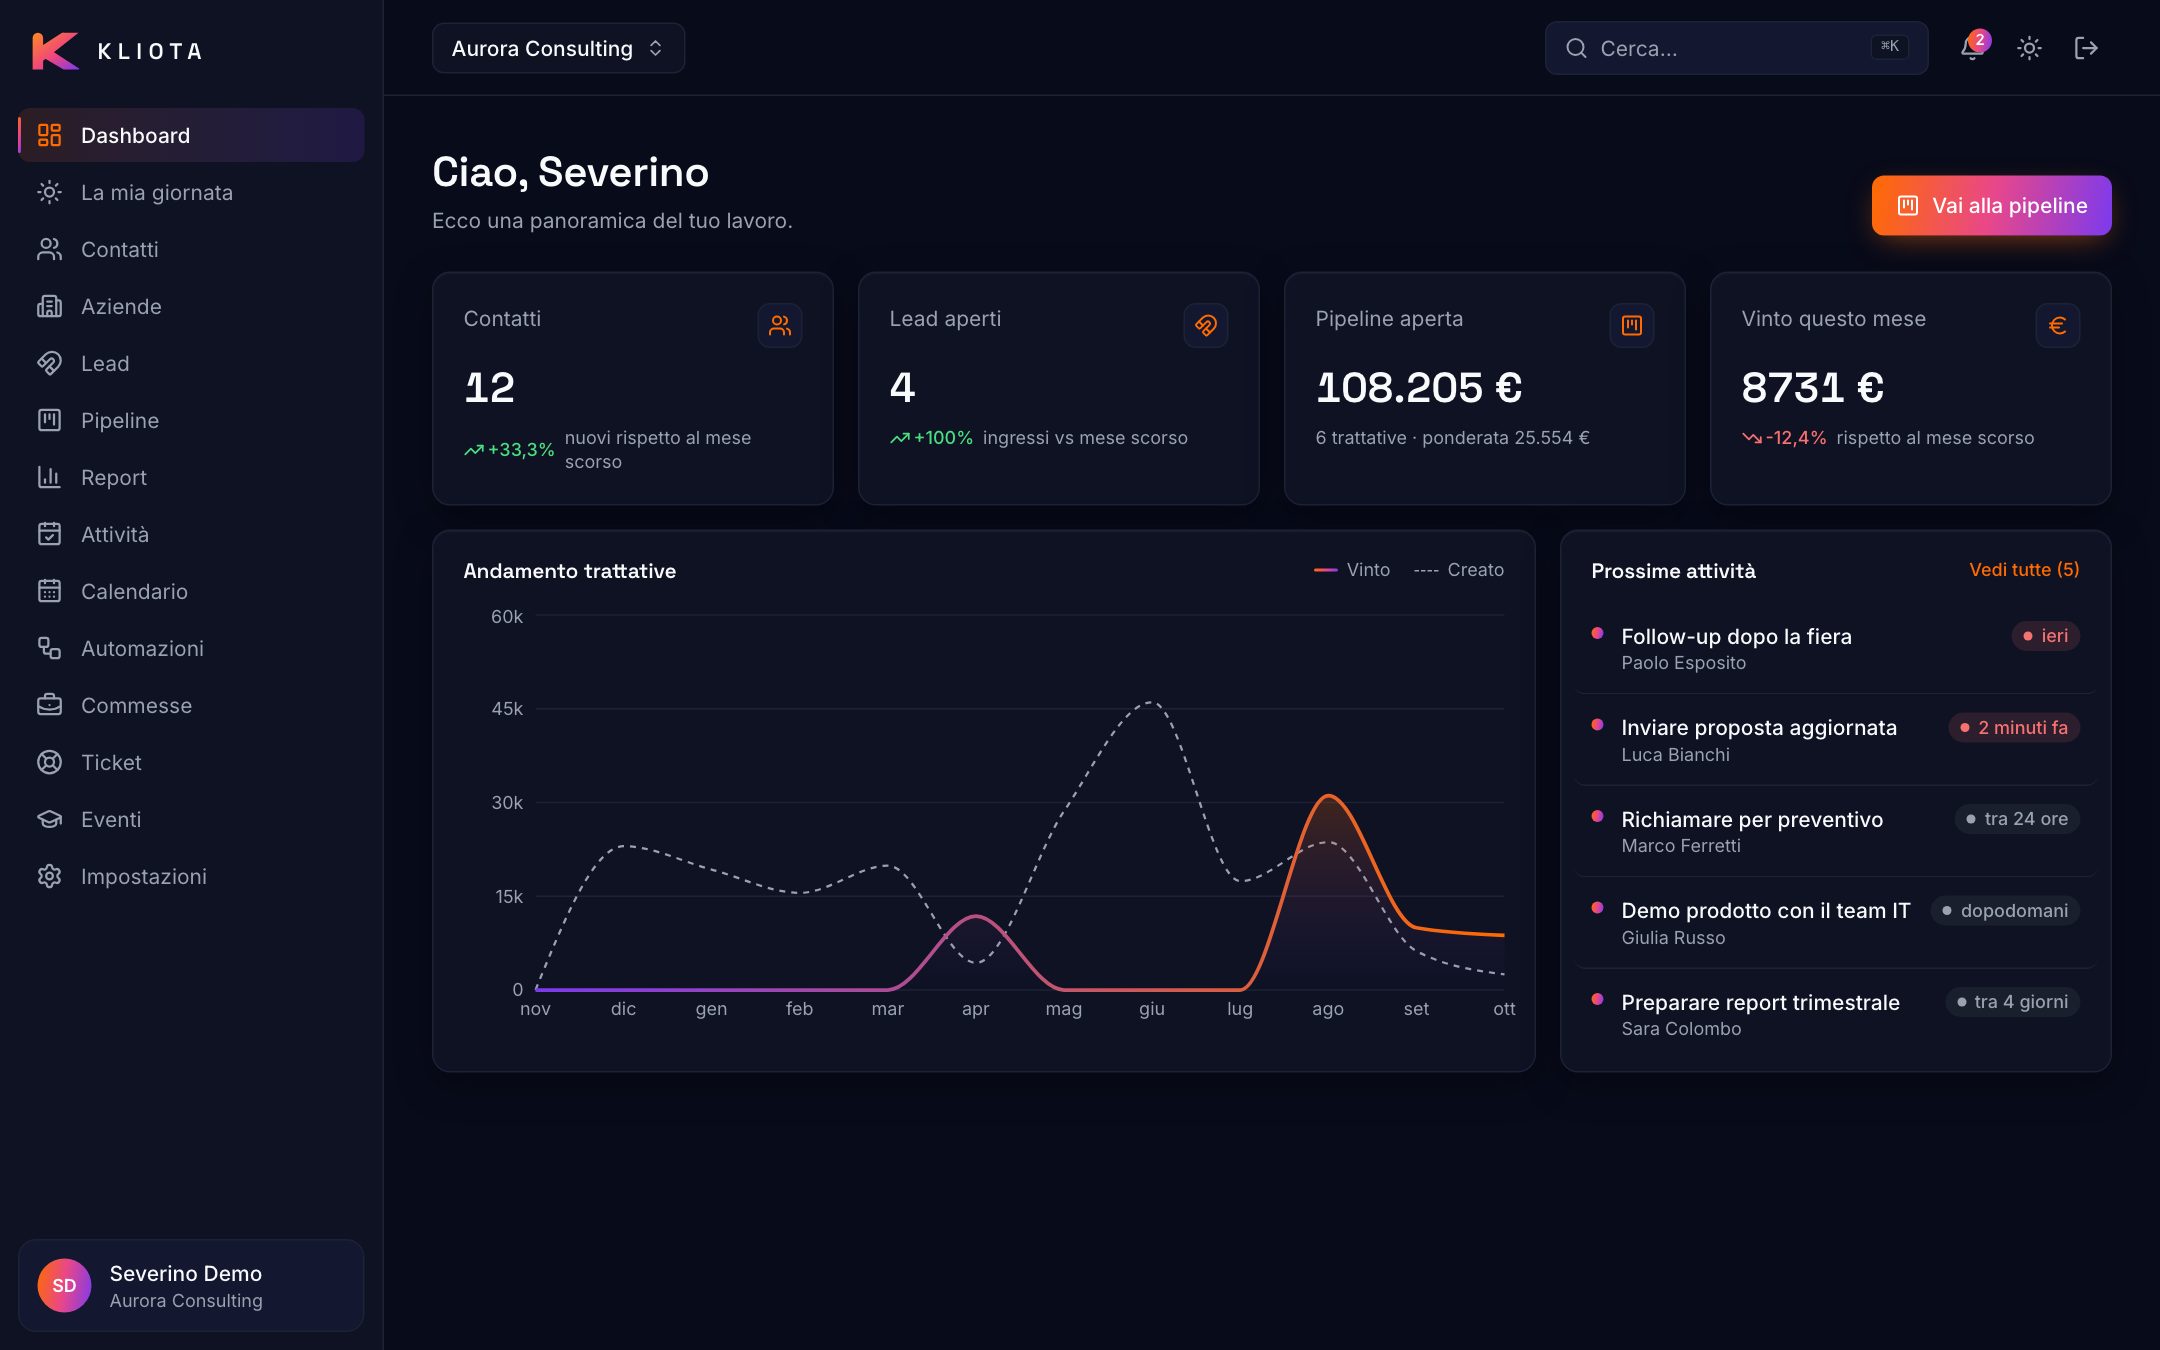The image size is (2160, 1350).
Task: Click the Pipeline sidebar icon
Action: [x=49, y=420]
